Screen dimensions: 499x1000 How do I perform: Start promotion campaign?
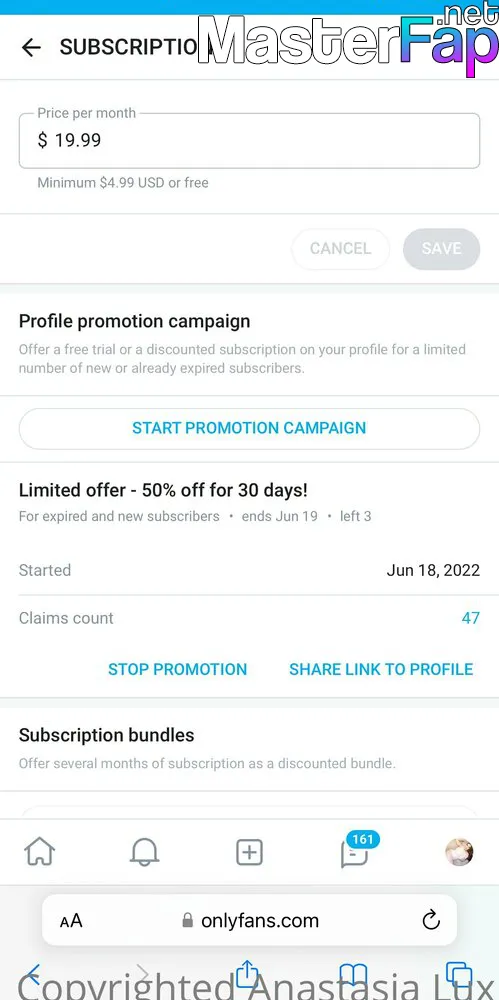pyautogui.click(x=250, y=429)
